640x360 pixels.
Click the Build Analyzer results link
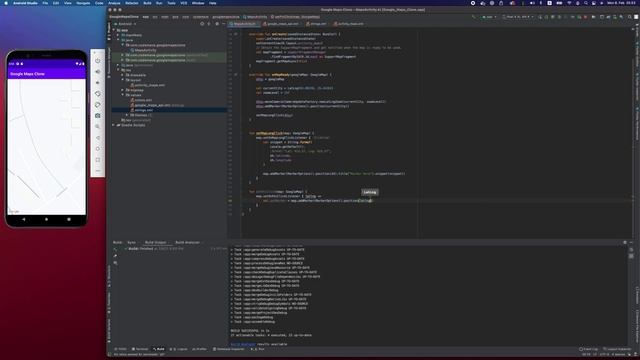[x=243, y=344]
